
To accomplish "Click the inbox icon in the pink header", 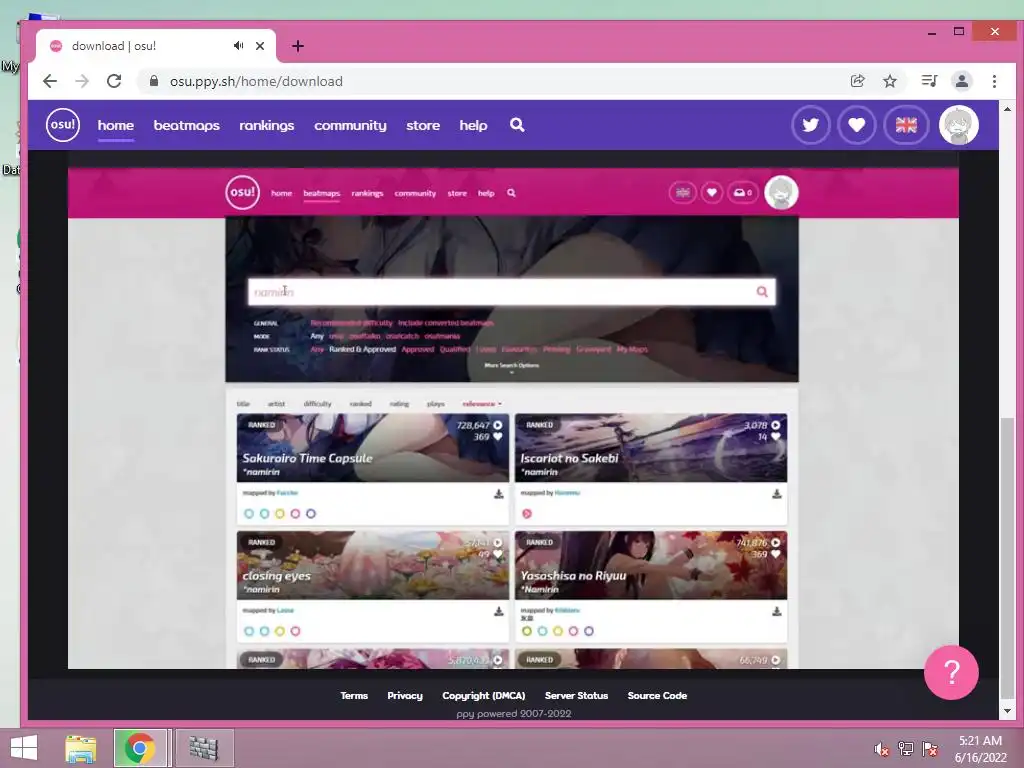I will coord(743,193).
